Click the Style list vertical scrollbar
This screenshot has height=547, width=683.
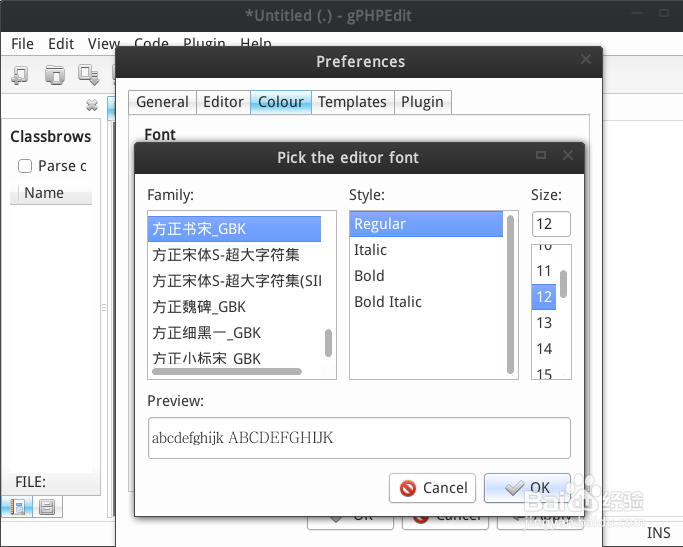[x=511, y=294]
